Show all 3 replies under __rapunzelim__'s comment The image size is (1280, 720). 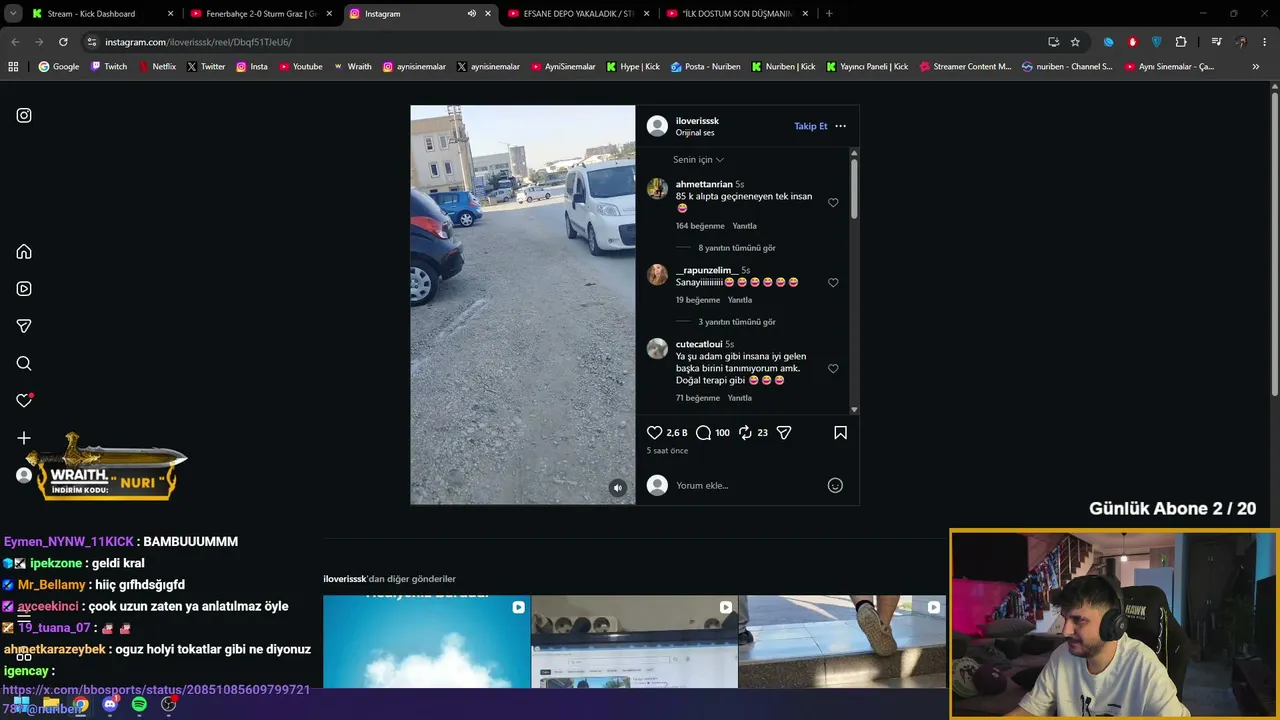pos(737,322)
